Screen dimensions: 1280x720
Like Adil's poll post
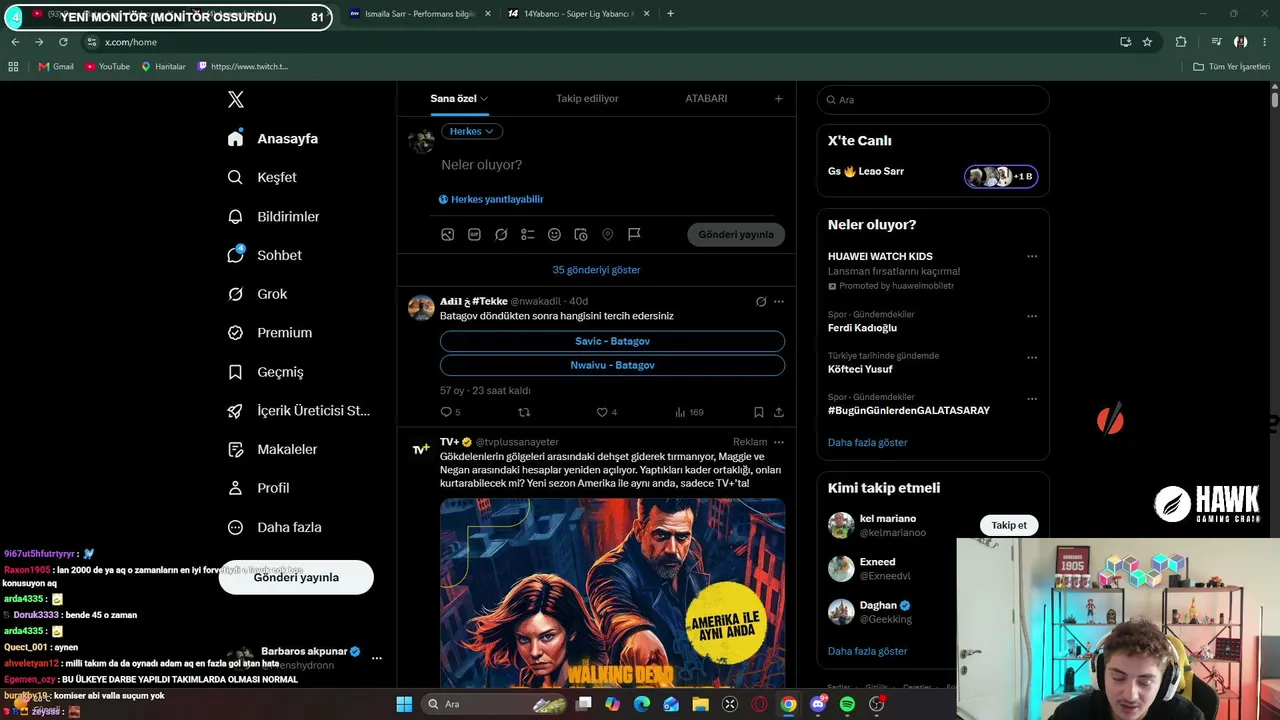point(606,412)
